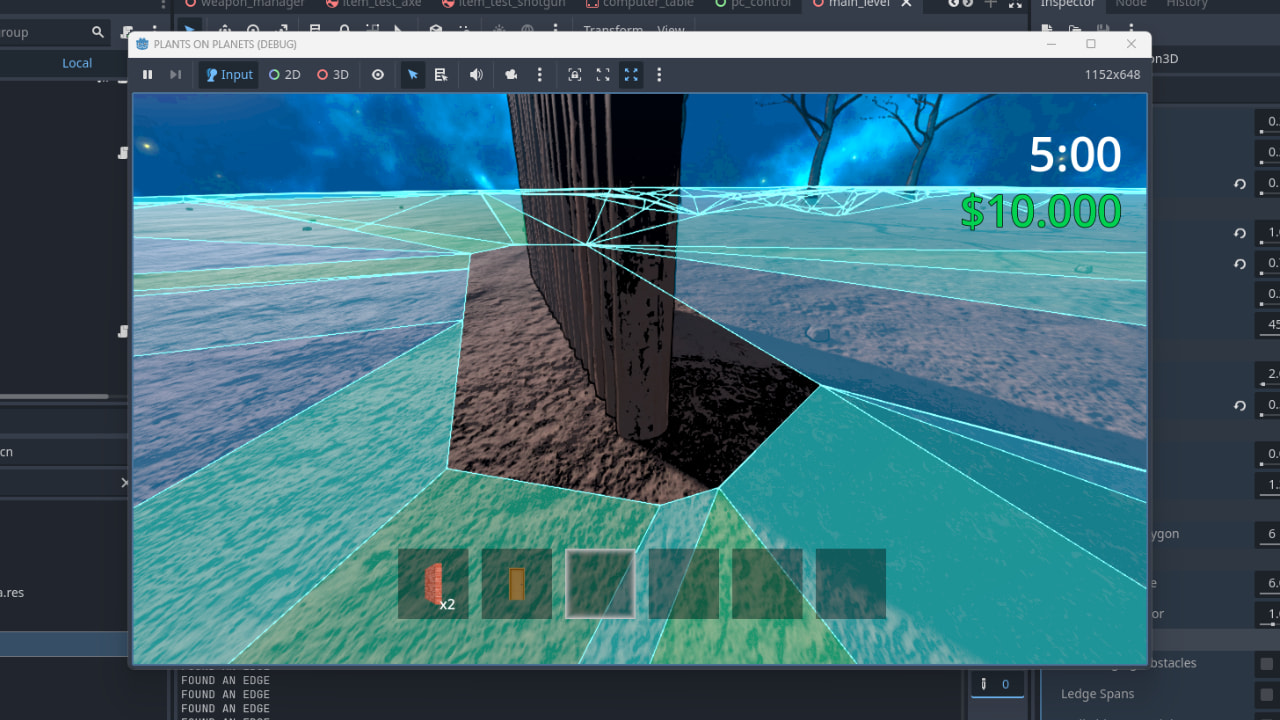Viewport: 1280px width, 720px height.
Task: Open the main_level scene tab
Action: pyautogui.click(x=858, y=4)
